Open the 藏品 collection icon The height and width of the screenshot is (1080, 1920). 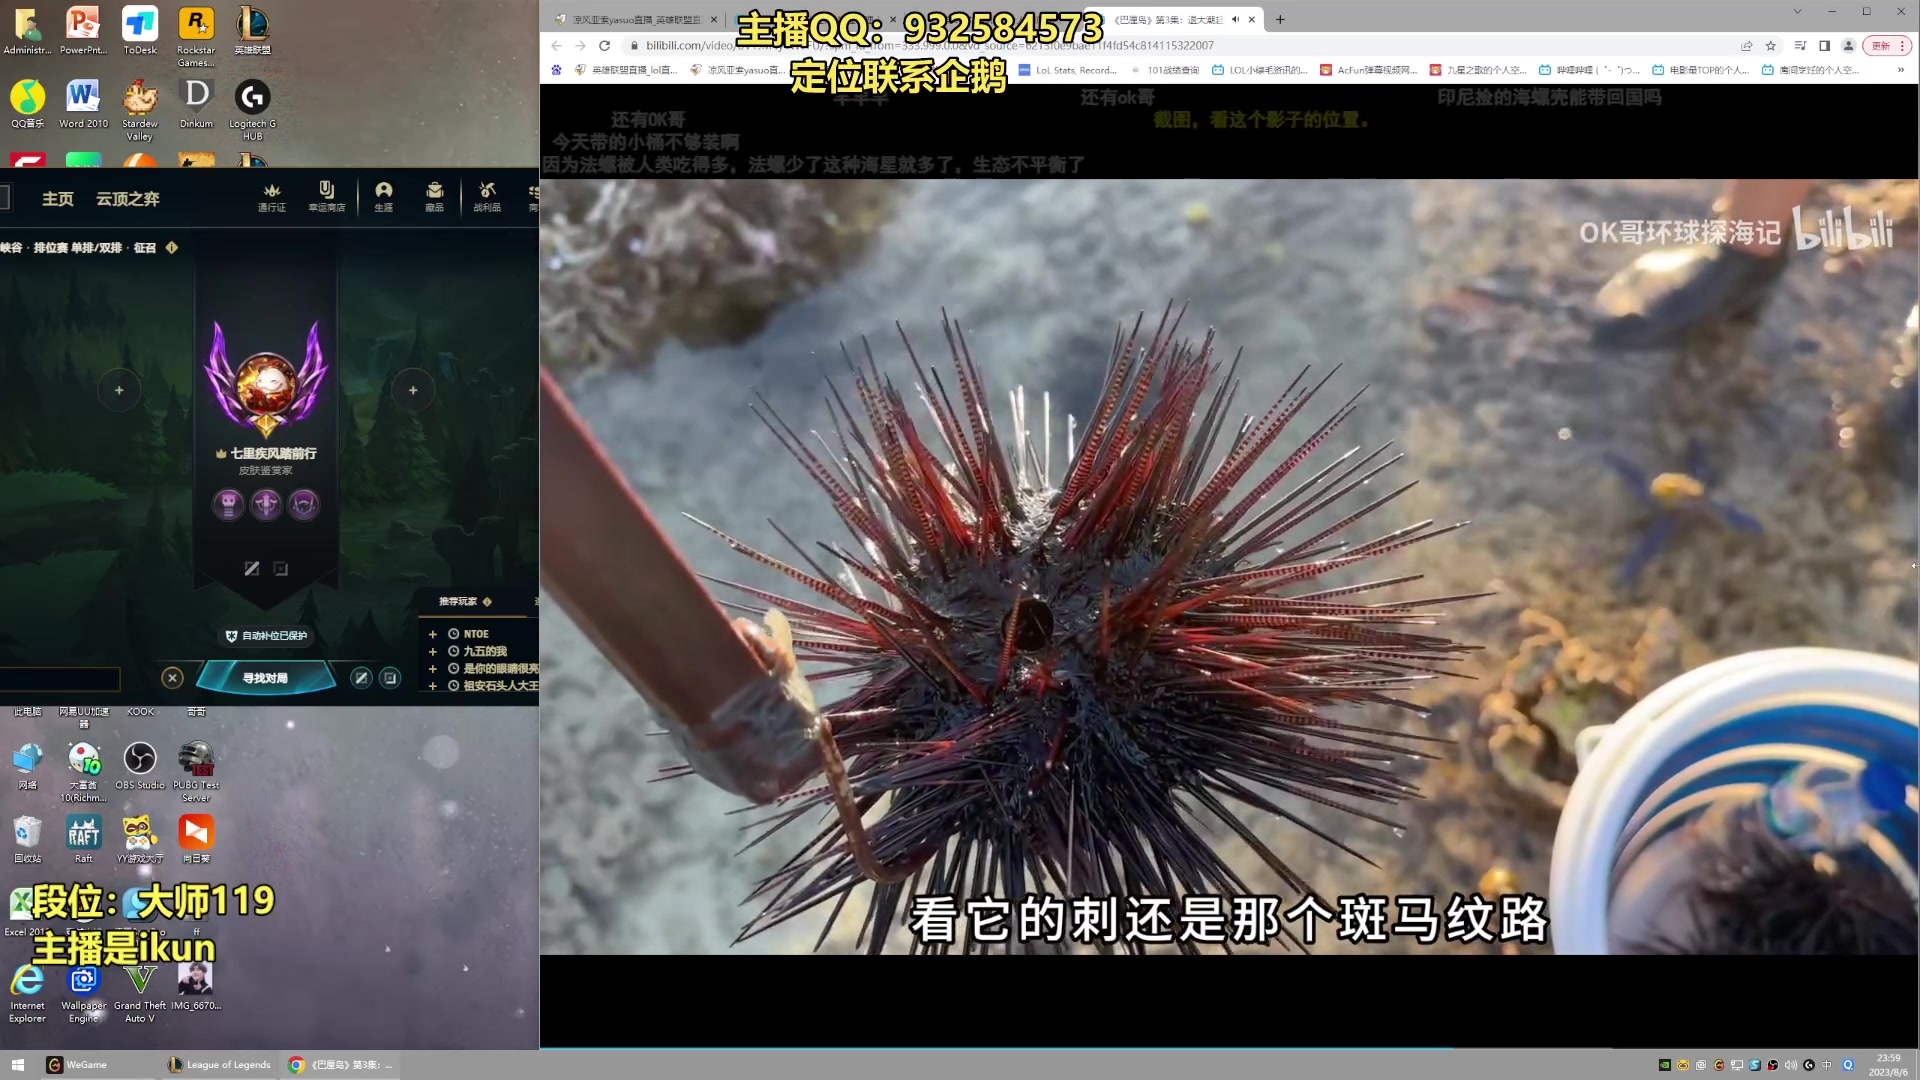click(434, 197)
